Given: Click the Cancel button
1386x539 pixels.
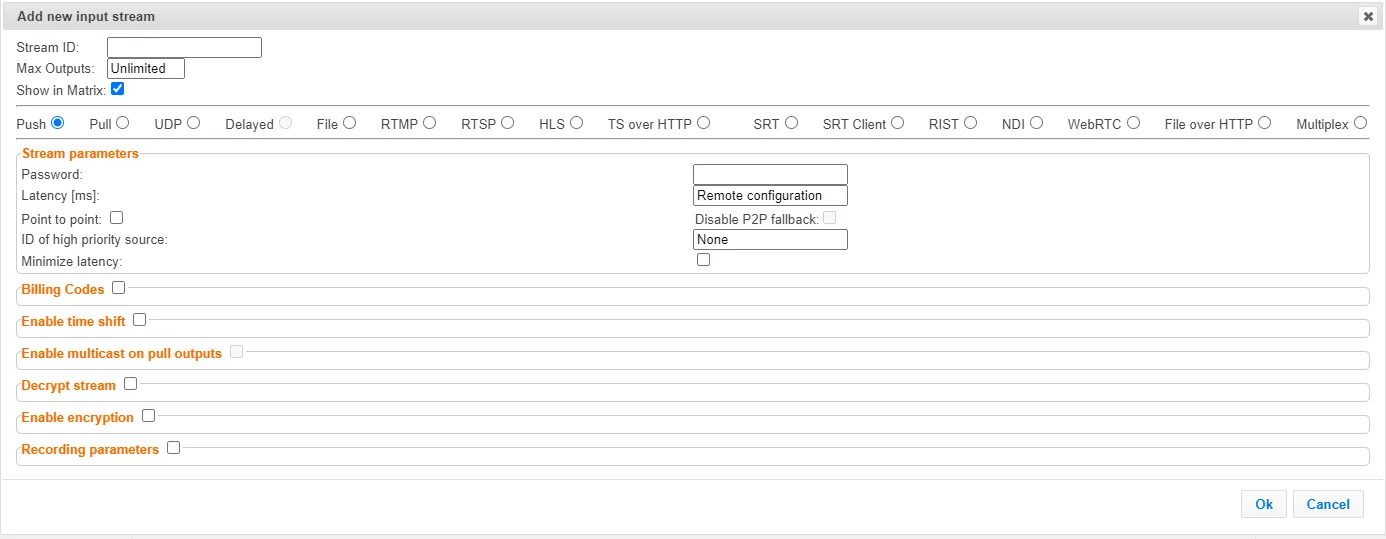Looking at the screenshot, I should pyautogui.click(x=1328, y=504).
